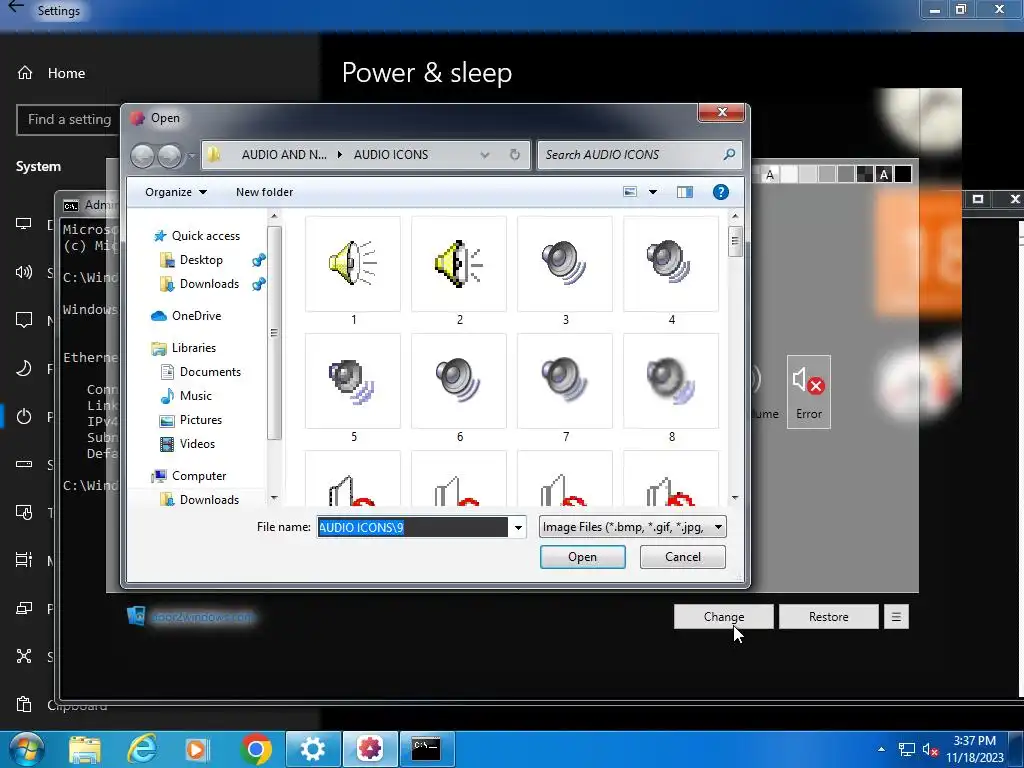Open Desktop in the navigation pane
Screen dimensions: 1024x768
[200, 260]
